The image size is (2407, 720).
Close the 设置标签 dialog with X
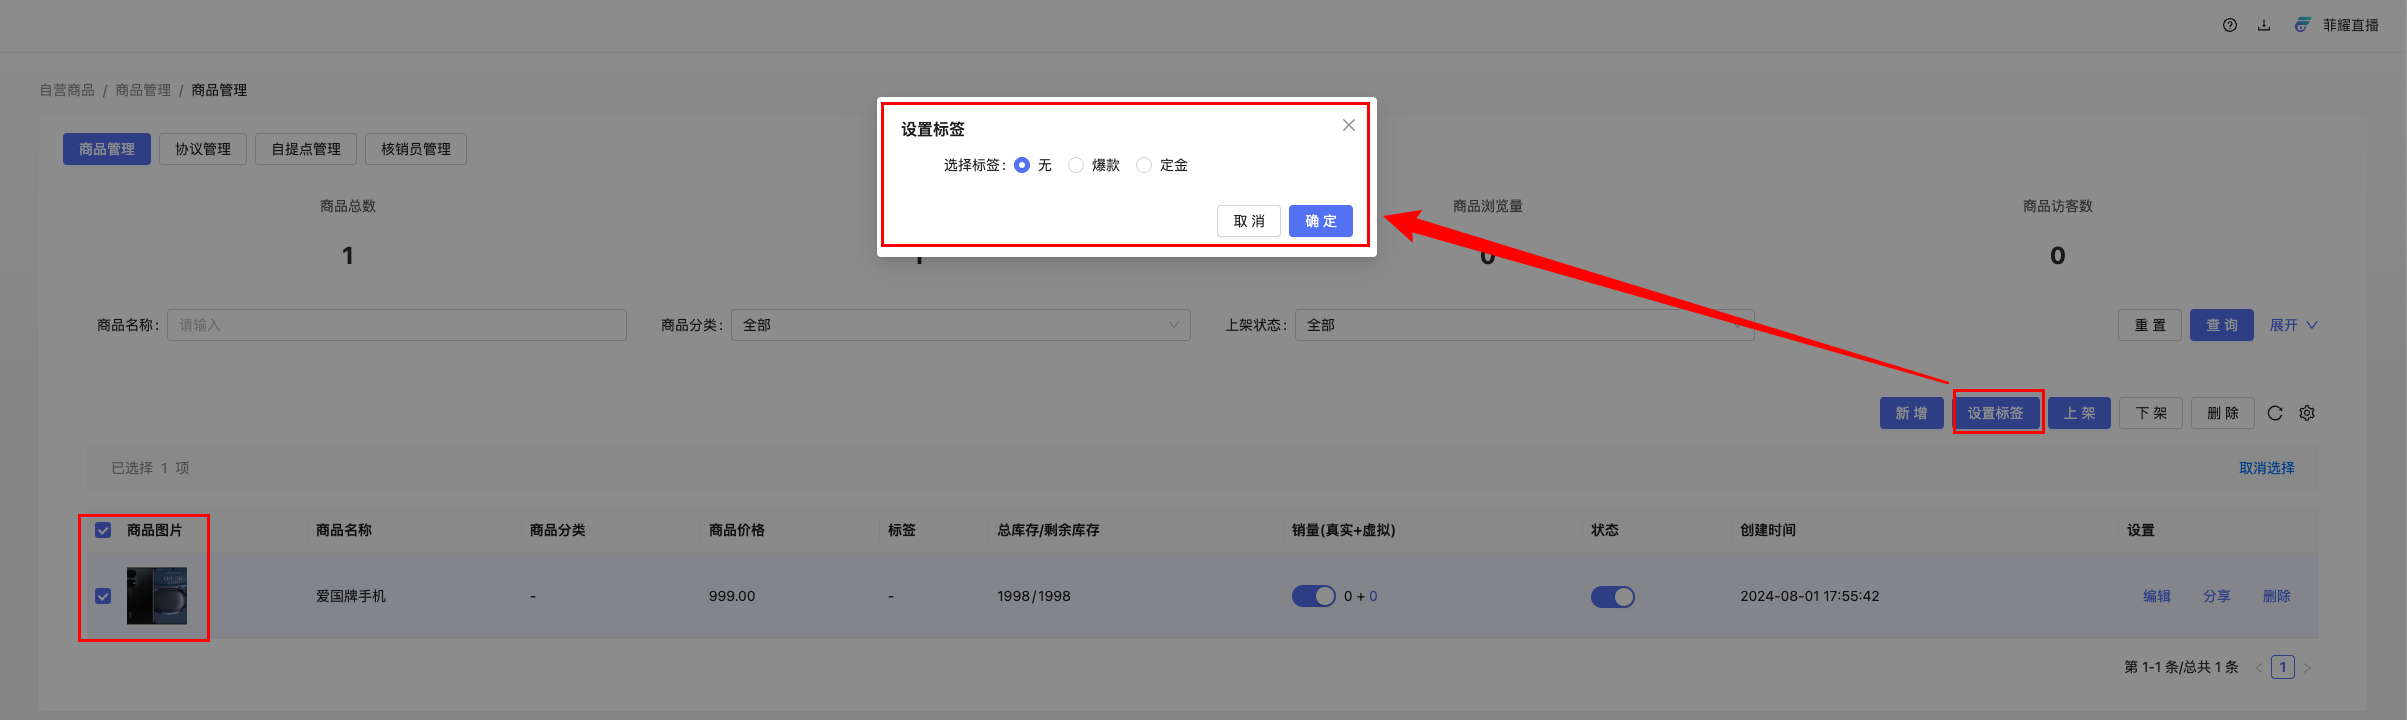coord(1349,125)
